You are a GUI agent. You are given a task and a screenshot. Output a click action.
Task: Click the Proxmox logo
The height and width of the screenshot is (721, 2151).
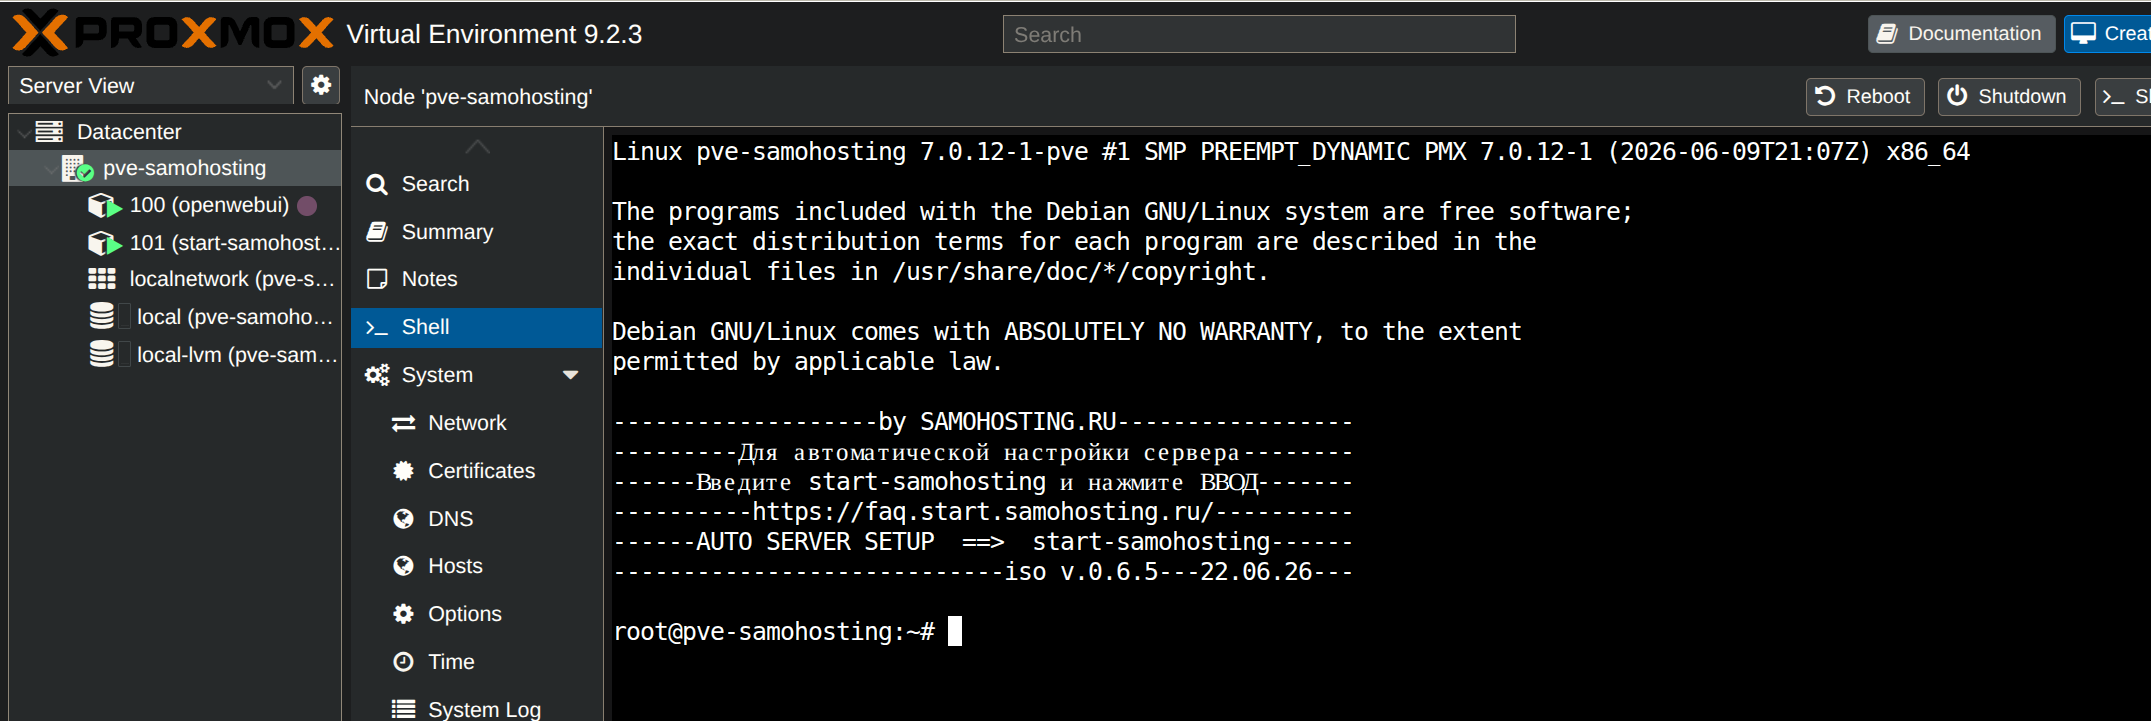pos(173,33)
